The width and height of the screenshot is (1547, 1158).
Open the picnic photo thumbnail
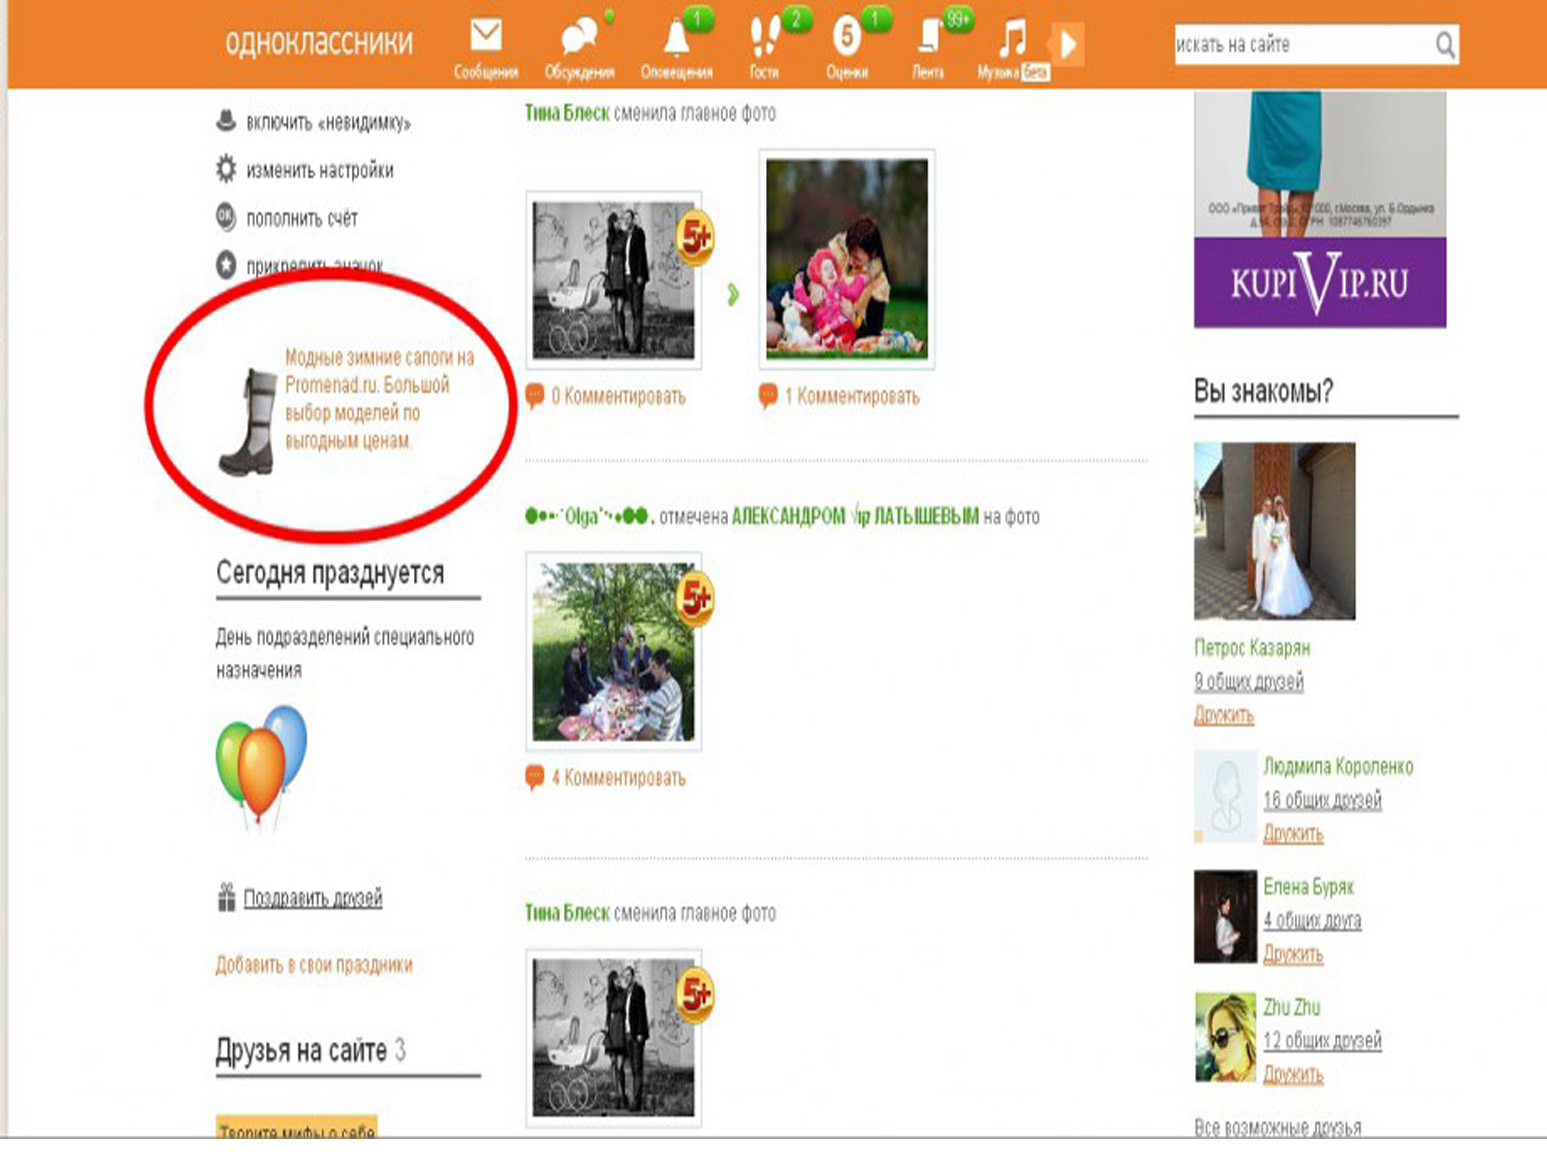(x=613, y=651)
